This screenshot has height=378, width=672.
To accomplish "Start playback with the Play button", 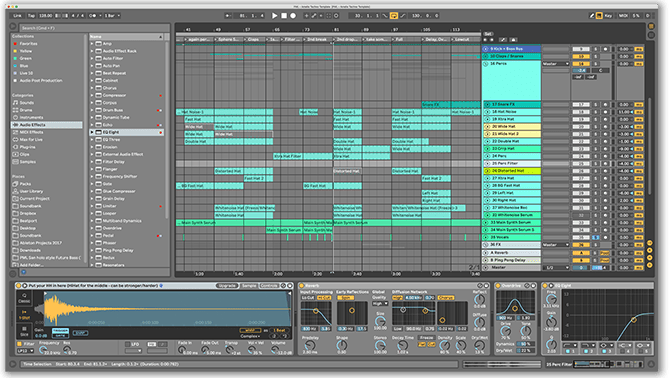I will click(275, 15).
